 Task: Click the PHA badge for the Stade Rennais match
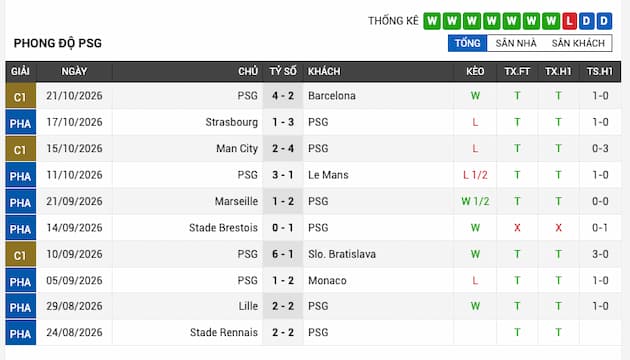[x=20, y=333]
